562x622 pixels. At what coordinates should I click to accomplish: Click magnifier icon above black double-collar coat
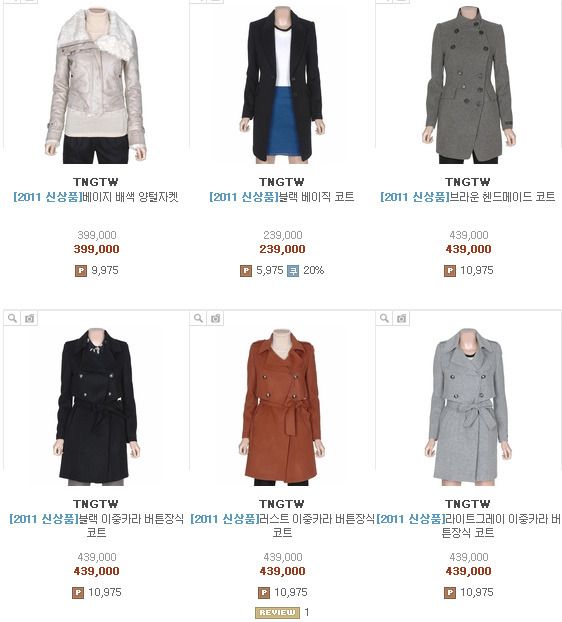[12, 318]
